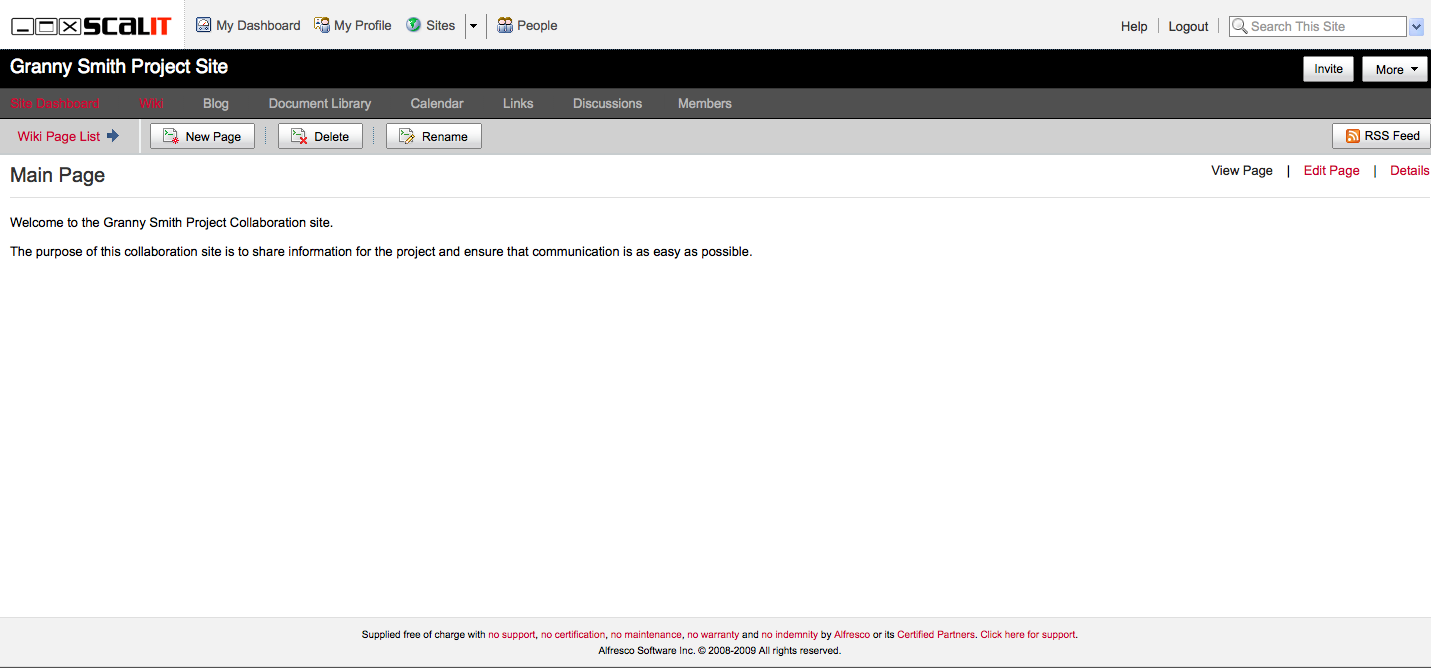1431x668 pixels.
Task: Click the My Profile icon
Action: (x=322, y=25)
